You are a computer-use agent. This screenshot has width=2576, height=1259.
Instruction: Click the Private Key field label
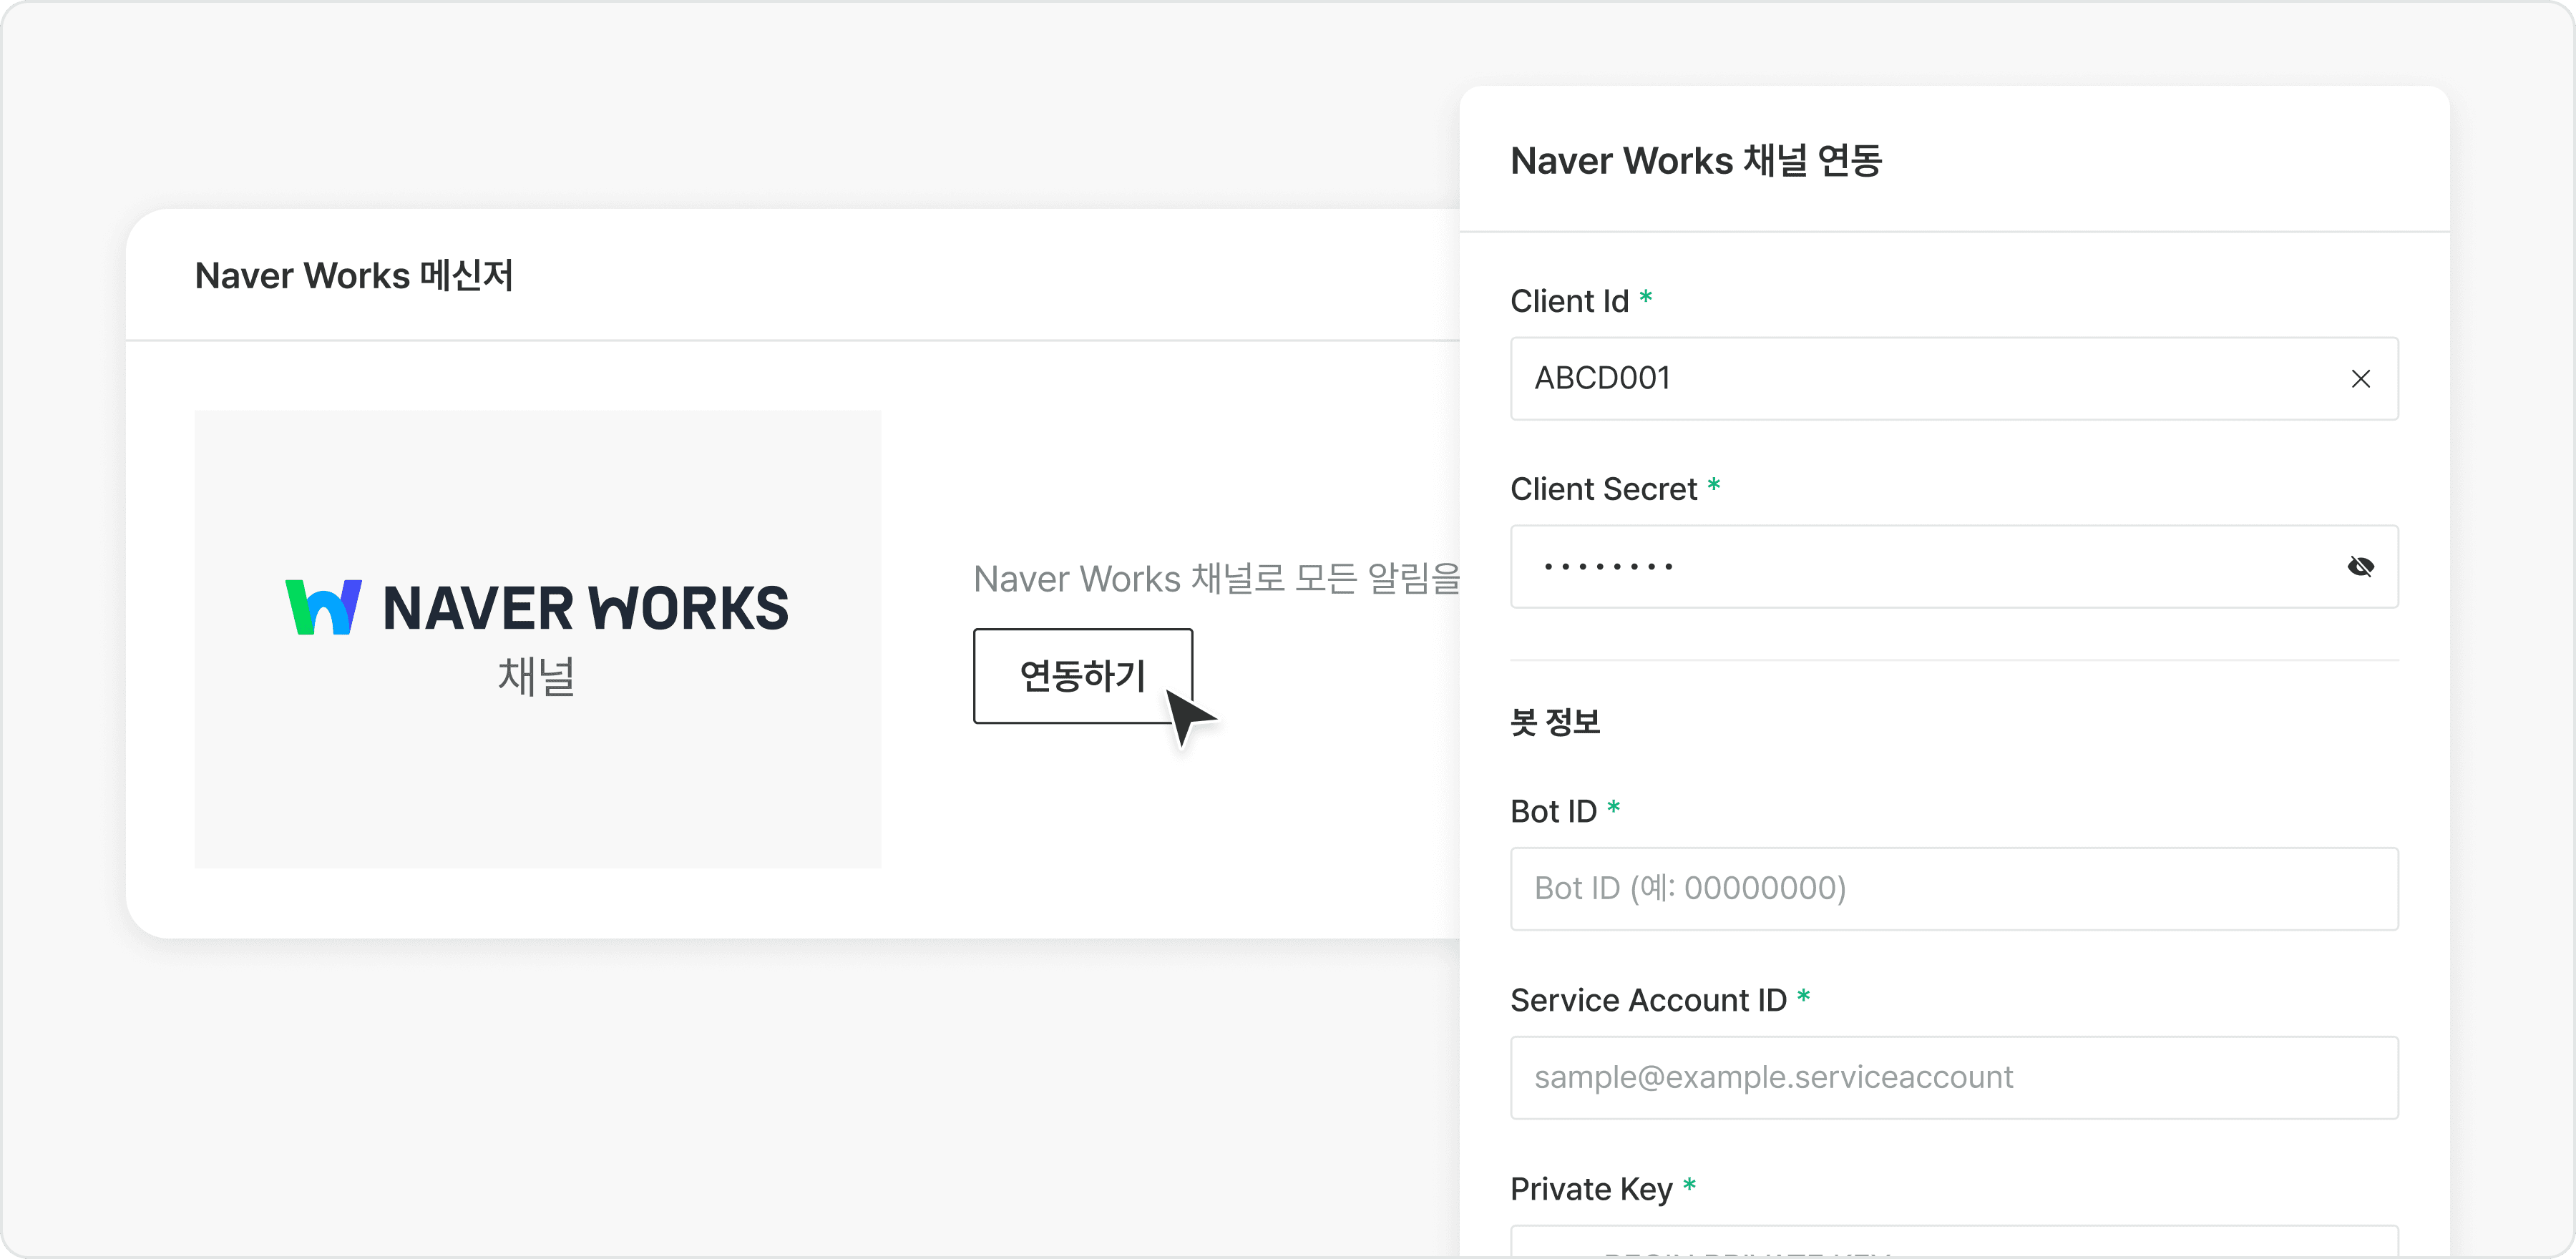(x=1591, y=1189)
